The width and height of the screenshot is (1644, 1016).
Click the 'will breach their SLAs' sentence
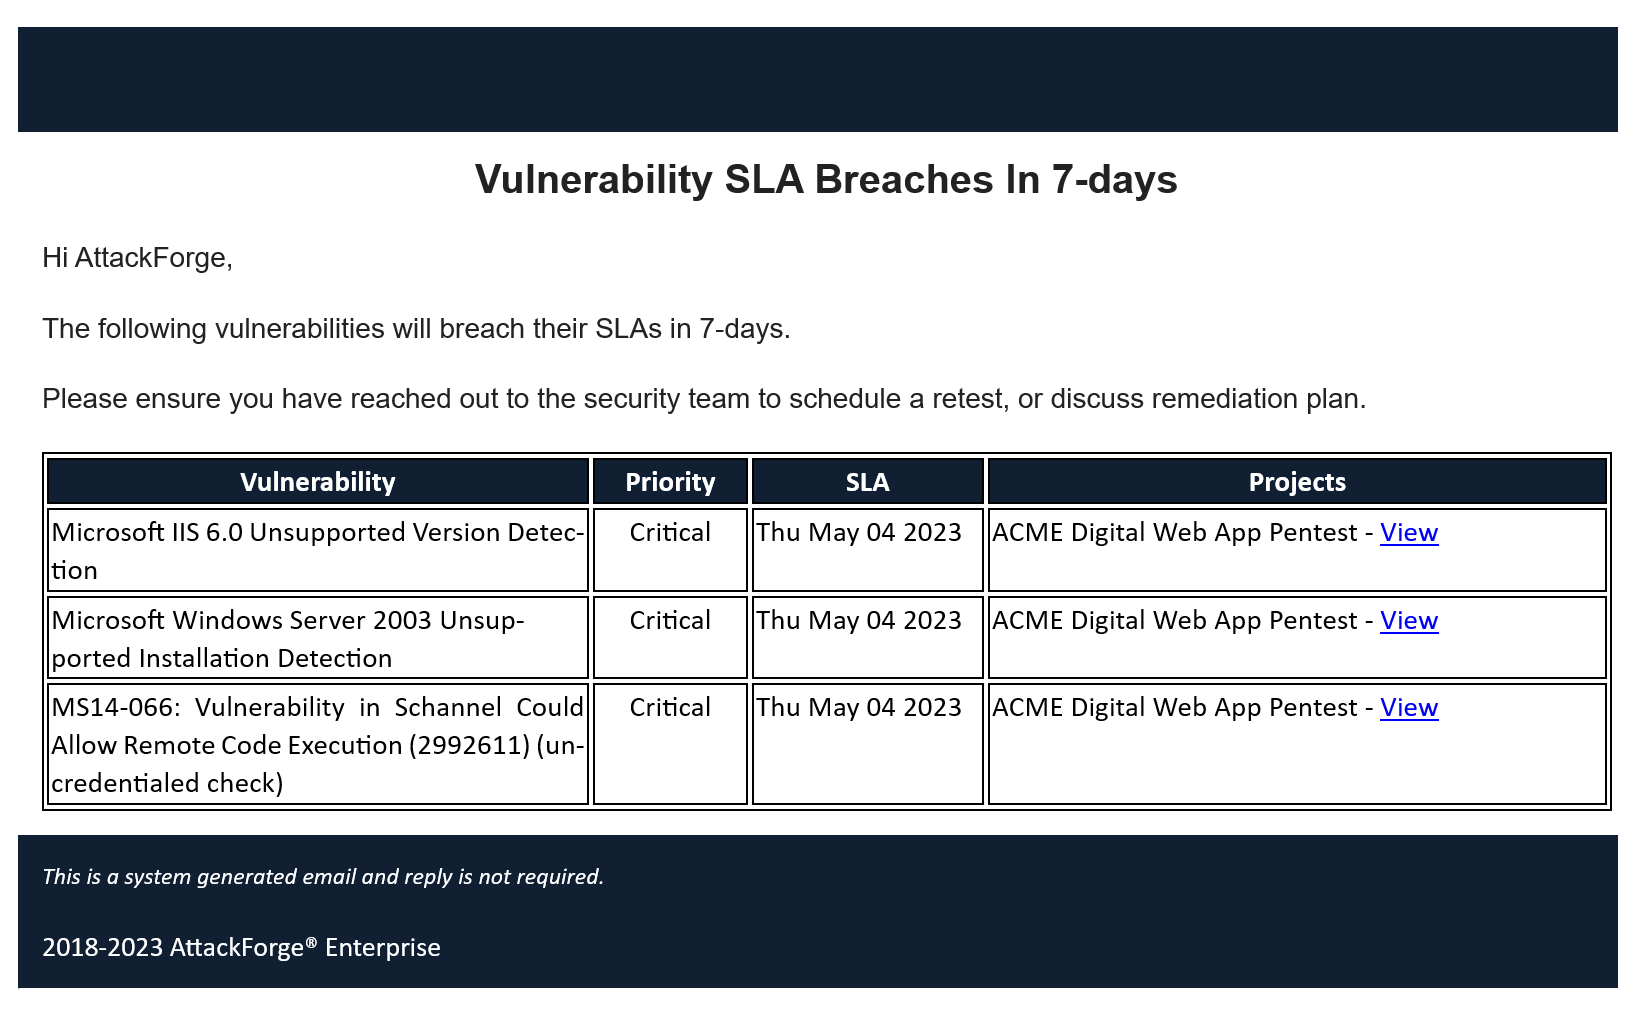[416, 329]
